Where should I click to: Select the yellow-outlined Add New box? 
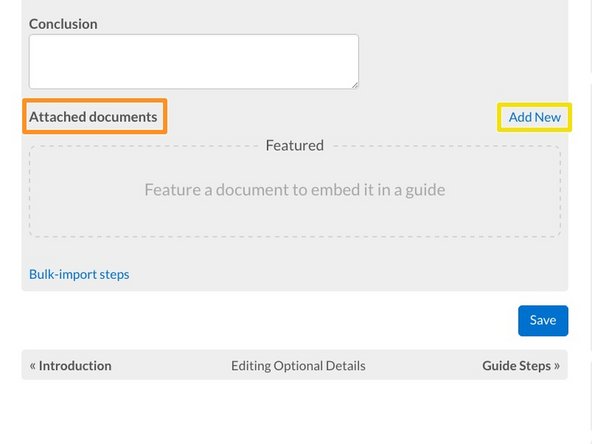point(534,117)
